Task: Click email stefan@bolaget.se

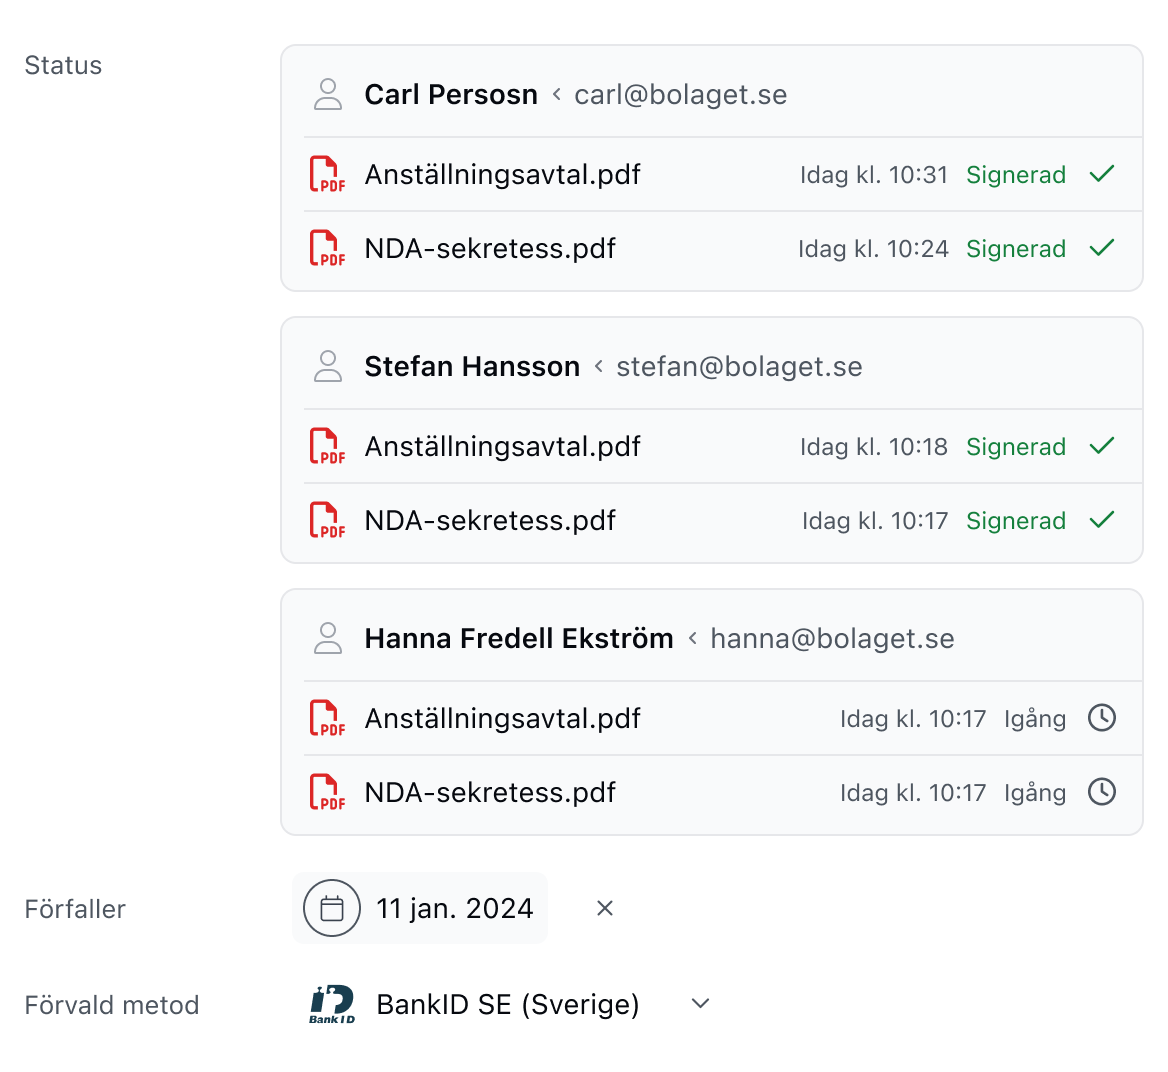Action: (740, 367)
